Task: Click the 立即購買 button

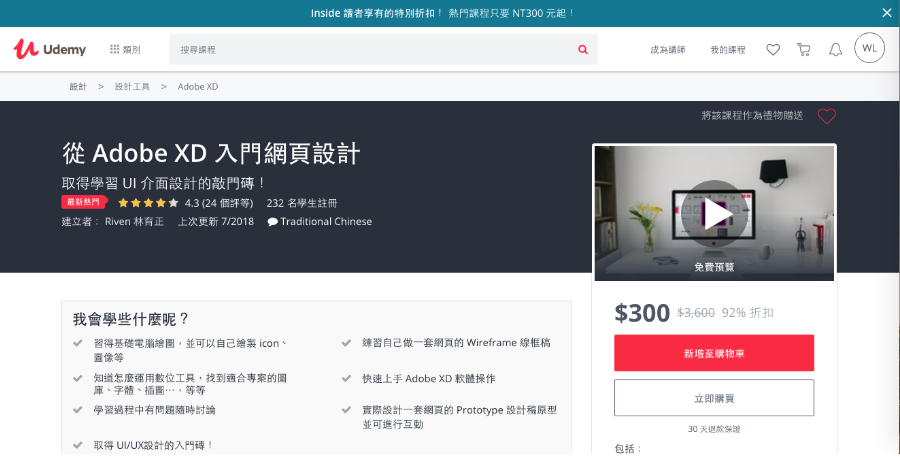Action: pos(714,398)
